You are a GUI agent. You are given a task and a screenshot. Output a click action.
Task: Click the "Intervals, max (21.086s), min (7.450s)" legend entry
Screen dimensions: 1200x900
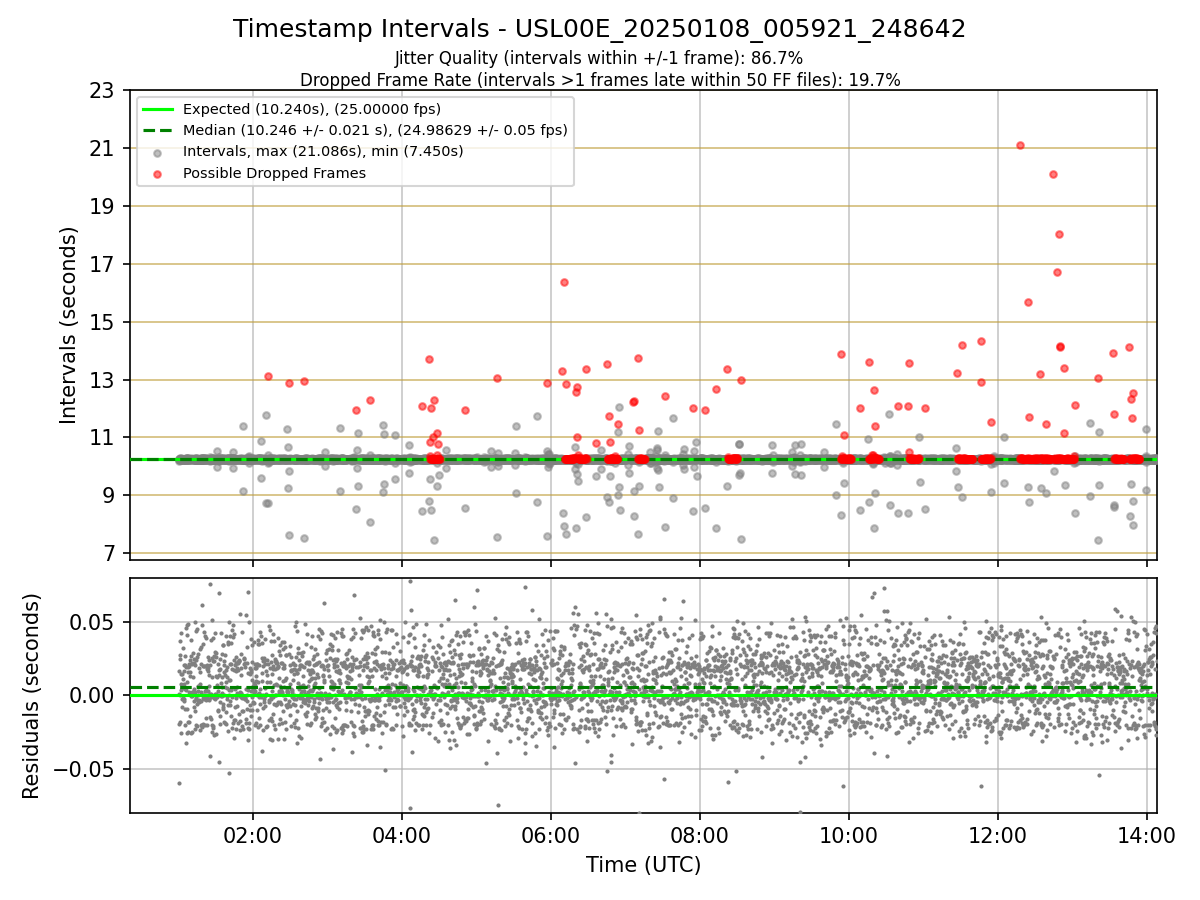click(x=323, y=151)
